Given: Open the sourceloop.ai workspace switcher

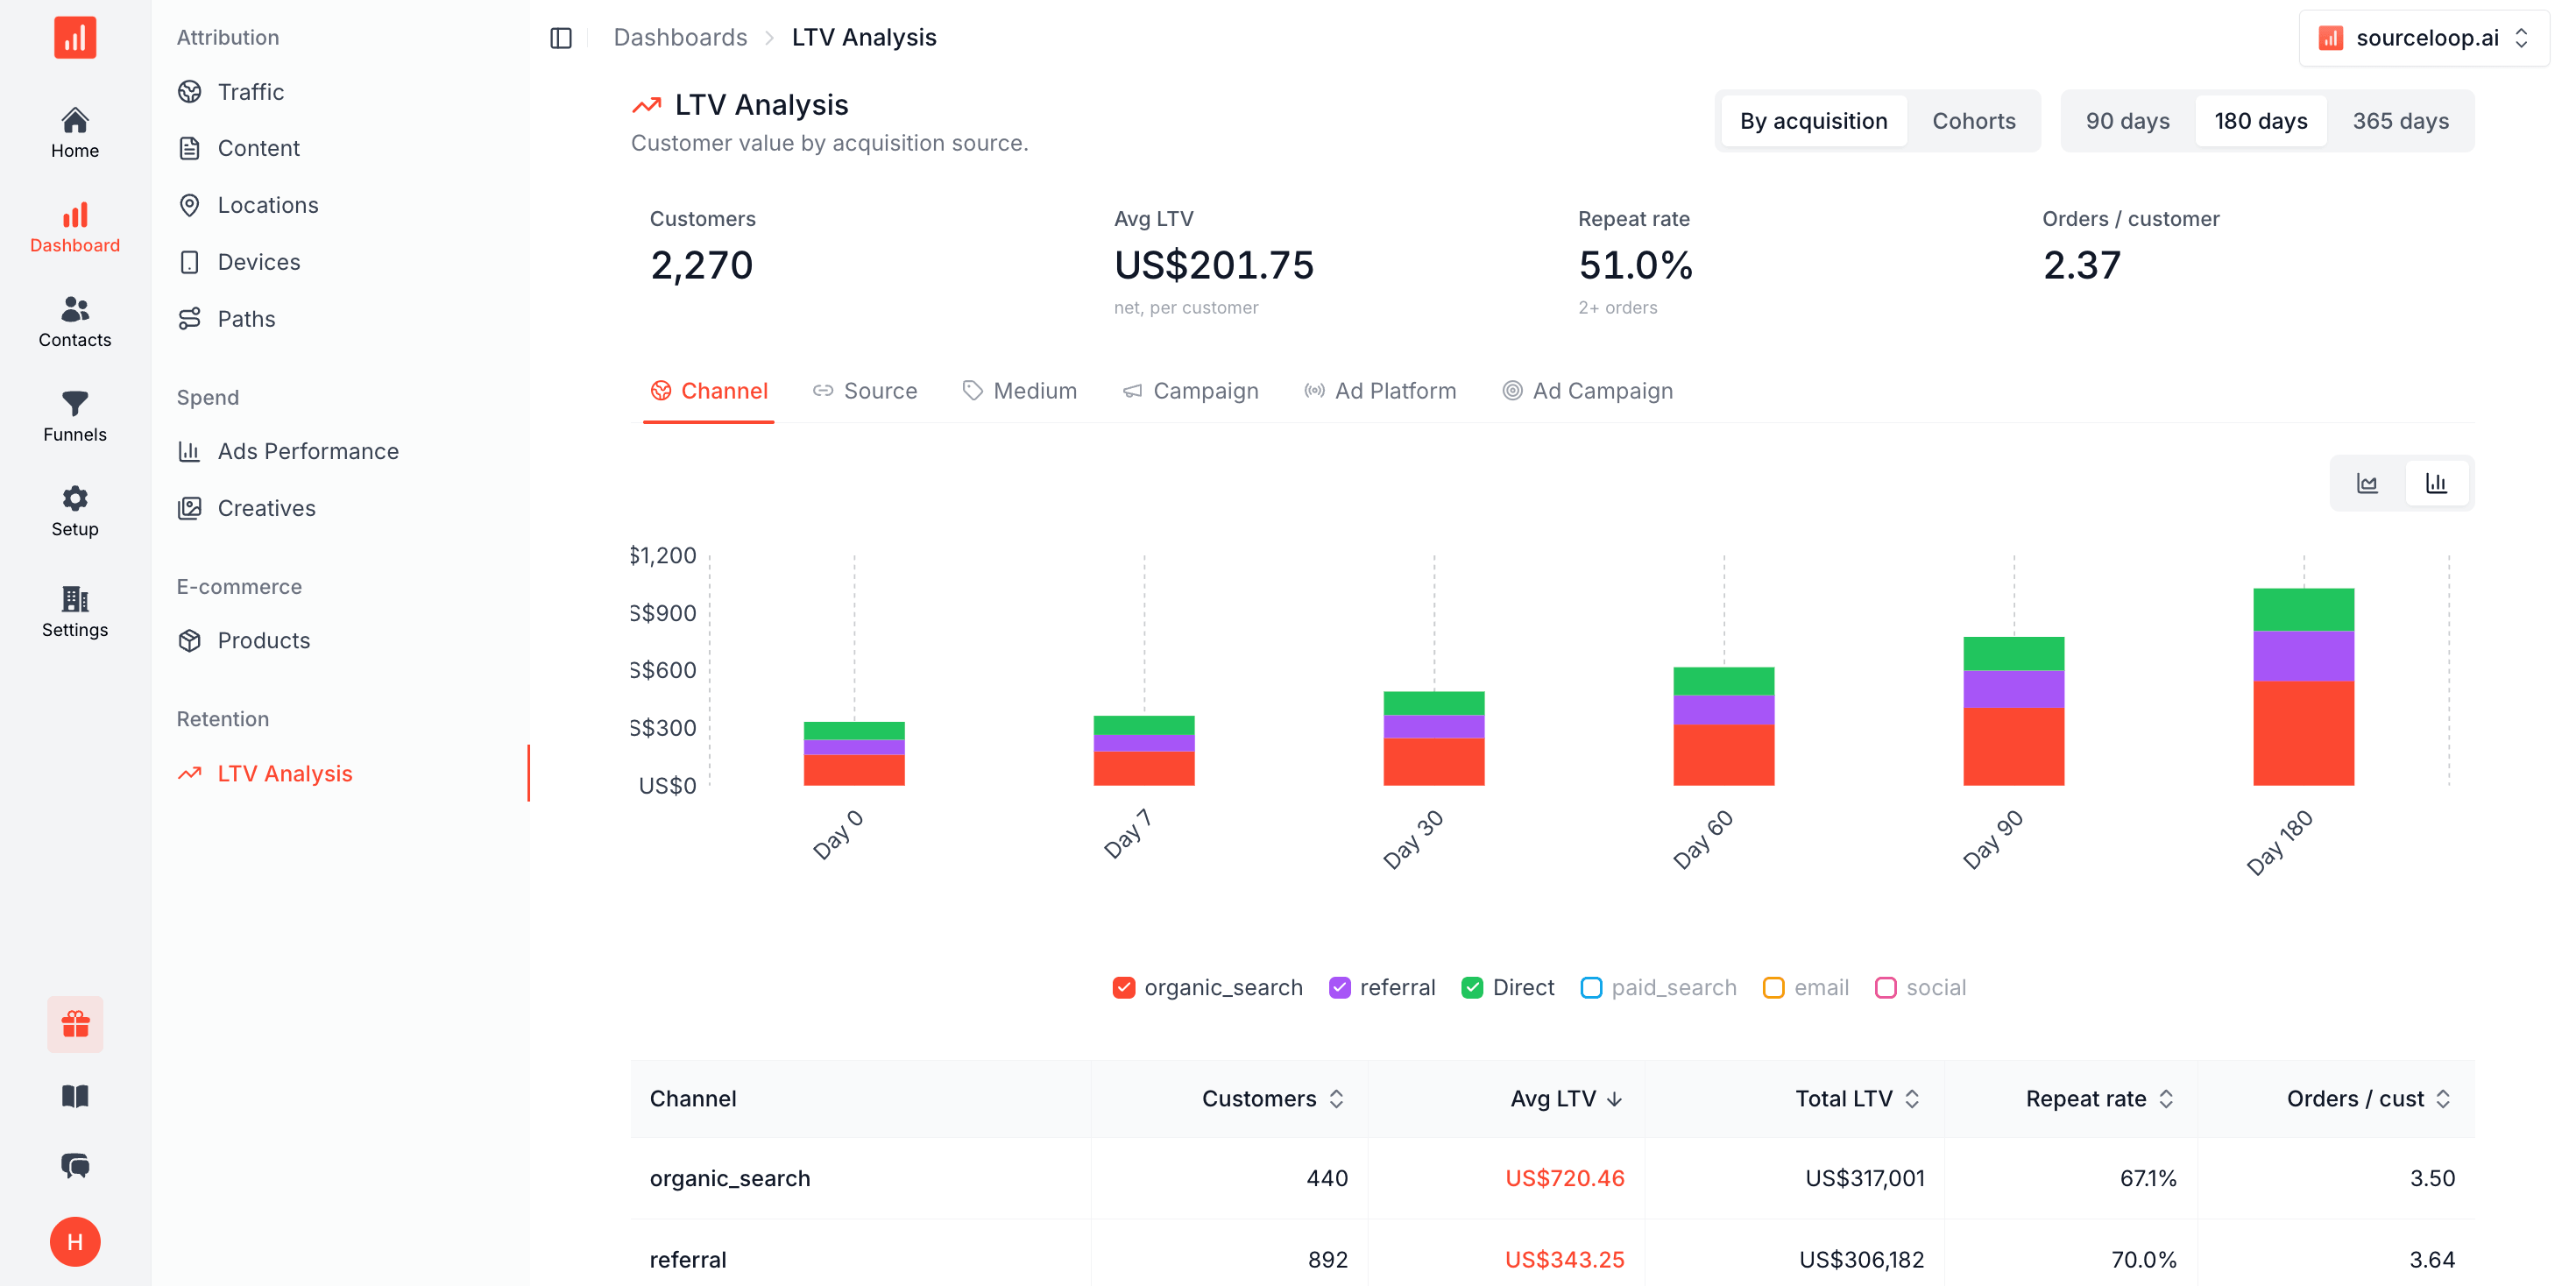Looking at the screenshot, I should click(x=2424, y=38).
